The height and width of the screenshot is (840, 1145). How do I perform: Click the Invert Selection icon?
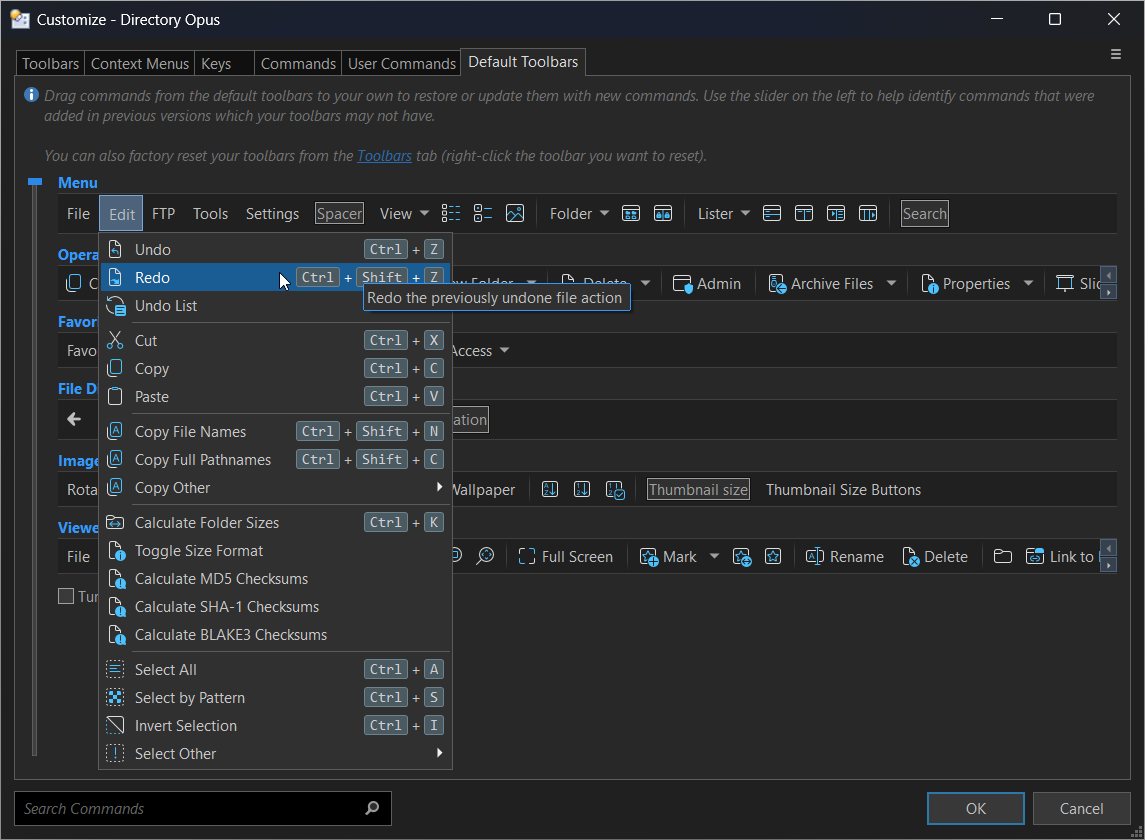click(x=115, y=725)
